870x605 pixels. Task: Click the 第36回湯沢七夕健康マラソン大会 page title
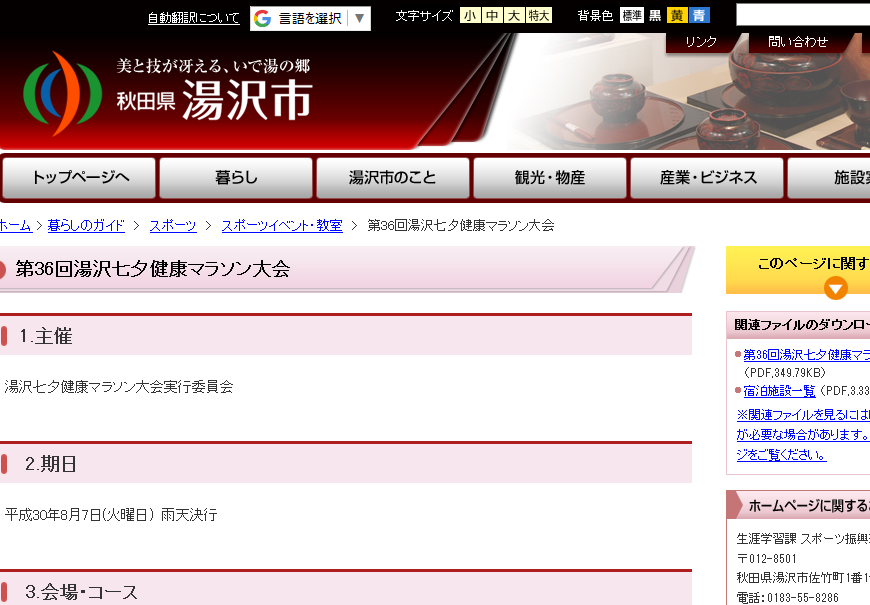coord(153,269)
